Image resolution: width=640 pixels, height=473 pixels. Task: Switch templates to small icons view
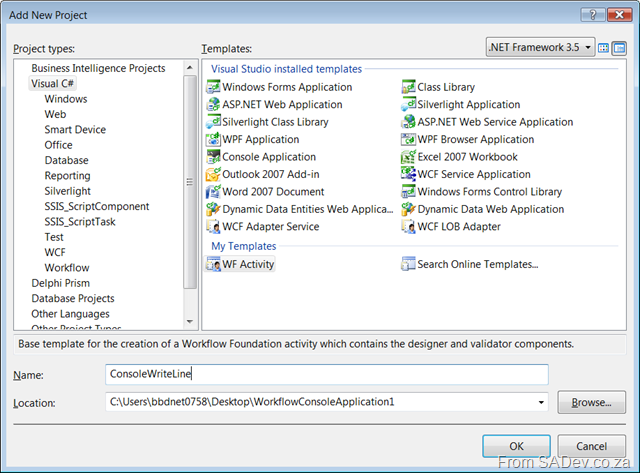coord(619,48)
